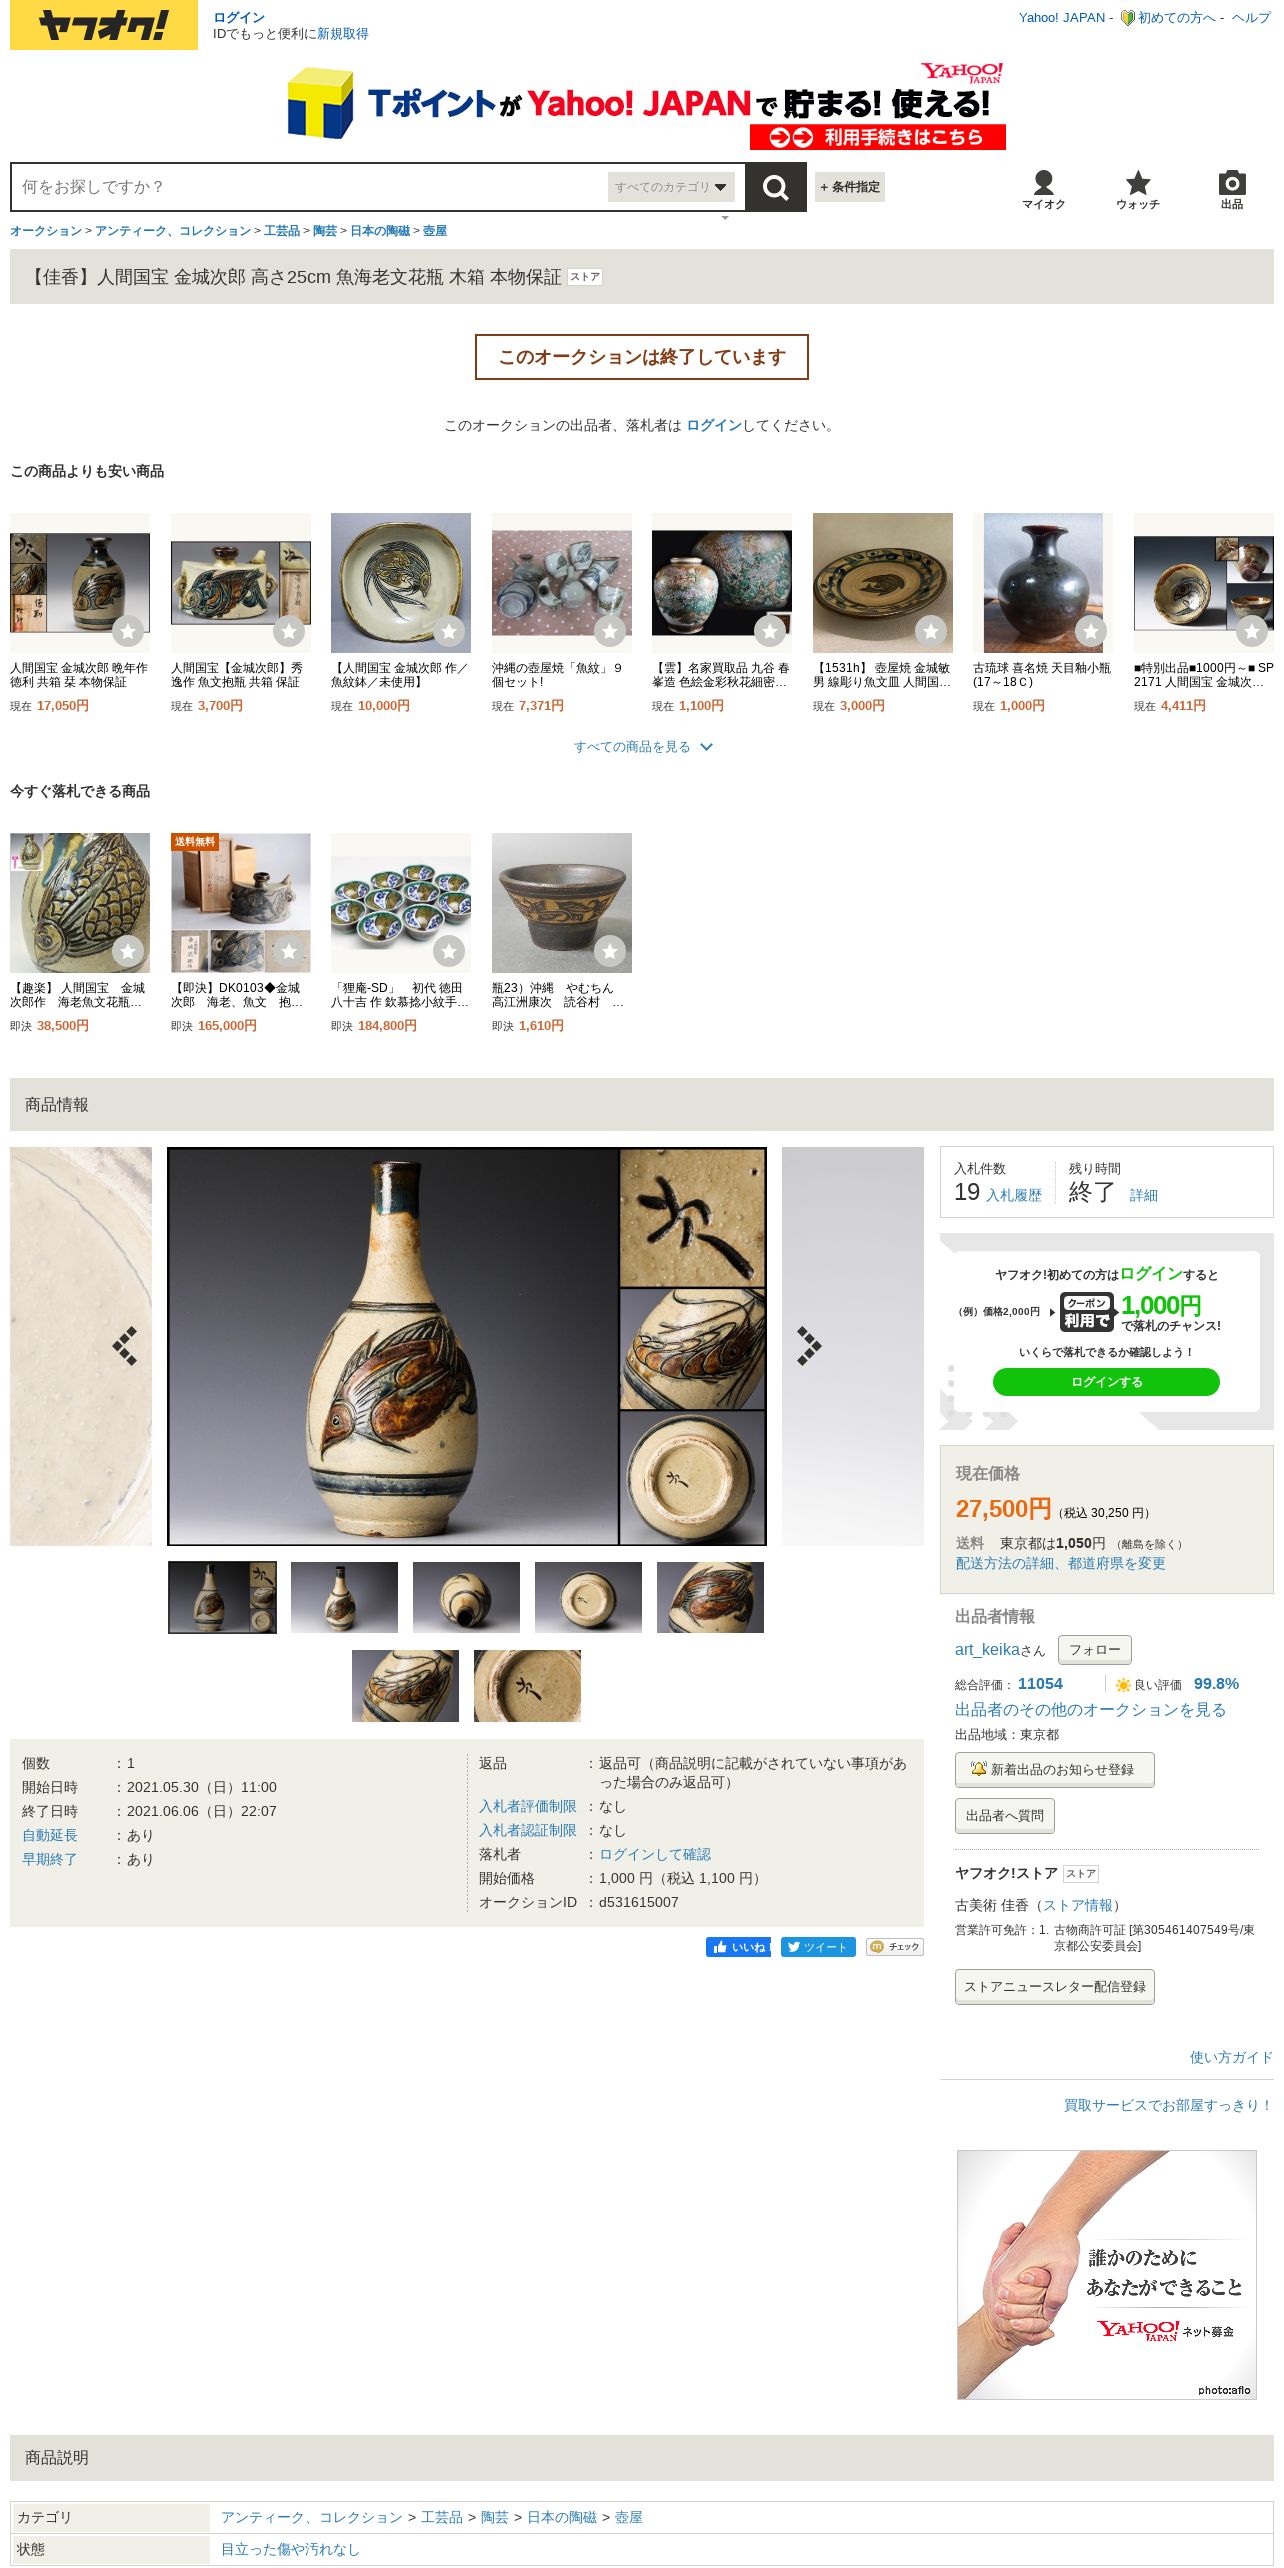1284x2568 pixels.
Task: Focus the 何をお探しですか search field
Action: [x=310, y=187]
